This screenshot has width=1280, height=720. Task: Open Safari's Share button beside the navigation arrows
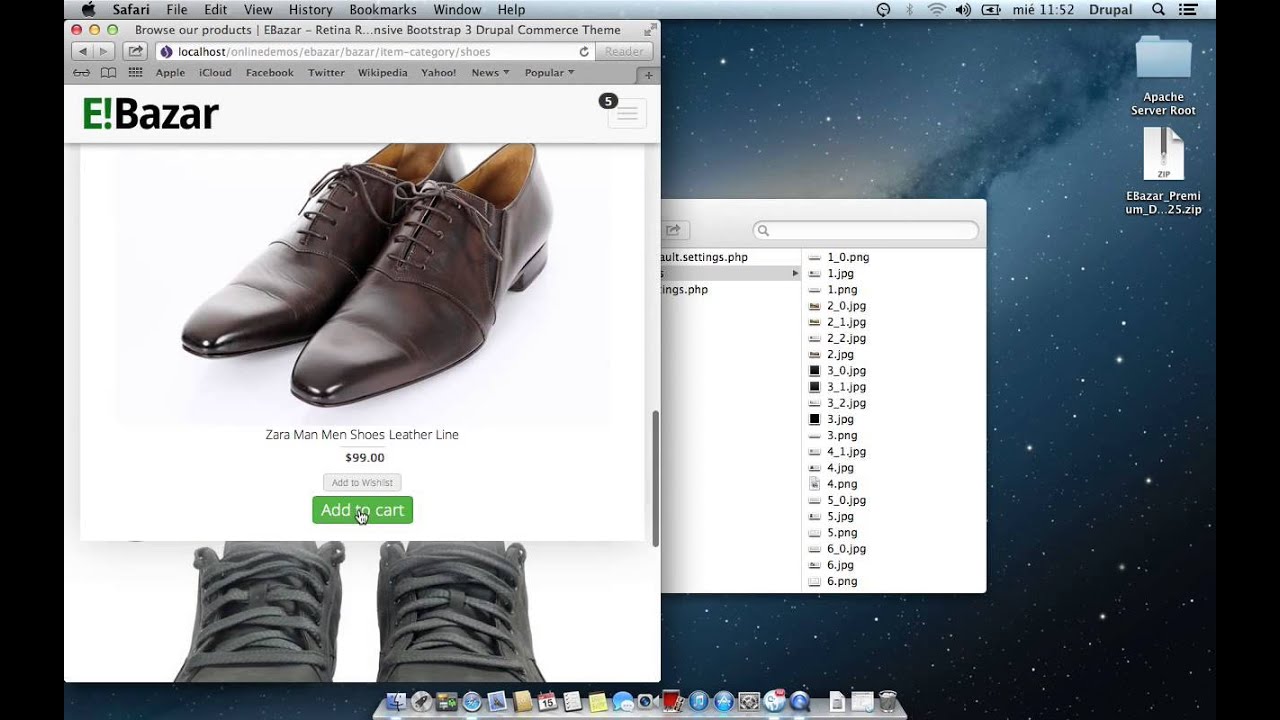pyautogui.click(x=135, y=51)
